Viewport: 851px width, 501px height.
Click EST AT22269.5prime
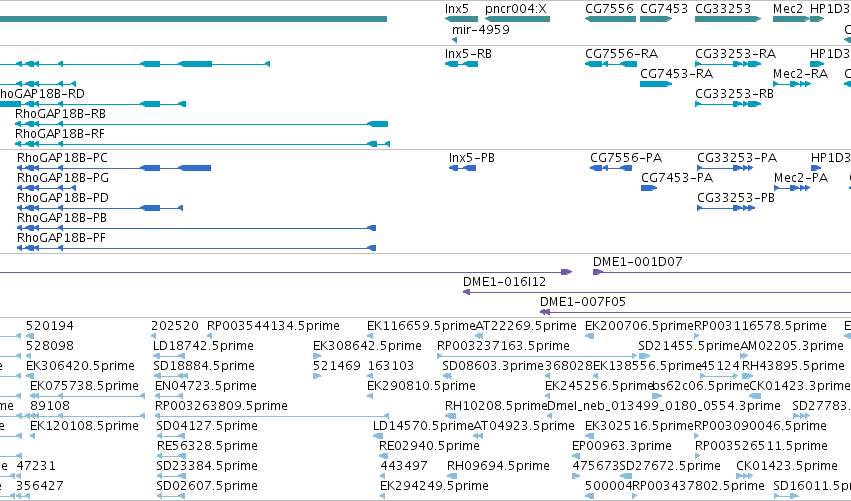pyautogui.click(x=525, y=326)
